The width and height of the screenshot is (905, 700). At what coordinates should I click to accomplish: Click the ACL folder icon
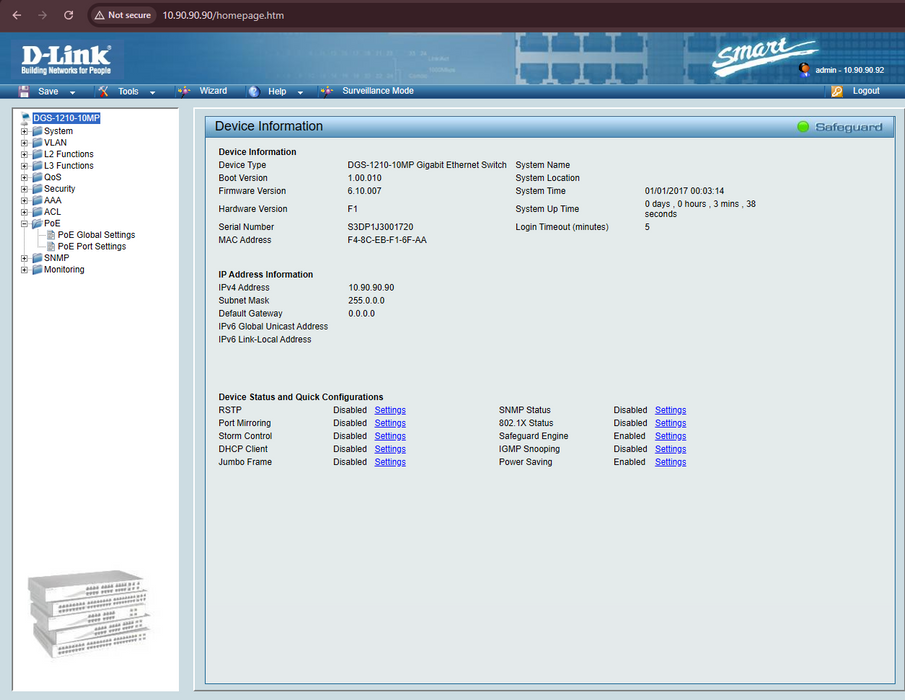38,212
